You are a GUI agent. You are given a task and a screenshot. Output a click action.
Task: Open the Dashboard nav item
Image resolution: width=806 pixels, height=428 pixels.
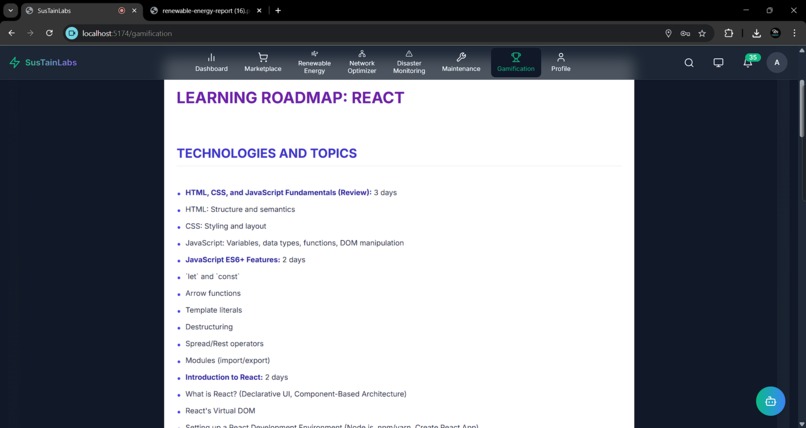tap(211, 63)
